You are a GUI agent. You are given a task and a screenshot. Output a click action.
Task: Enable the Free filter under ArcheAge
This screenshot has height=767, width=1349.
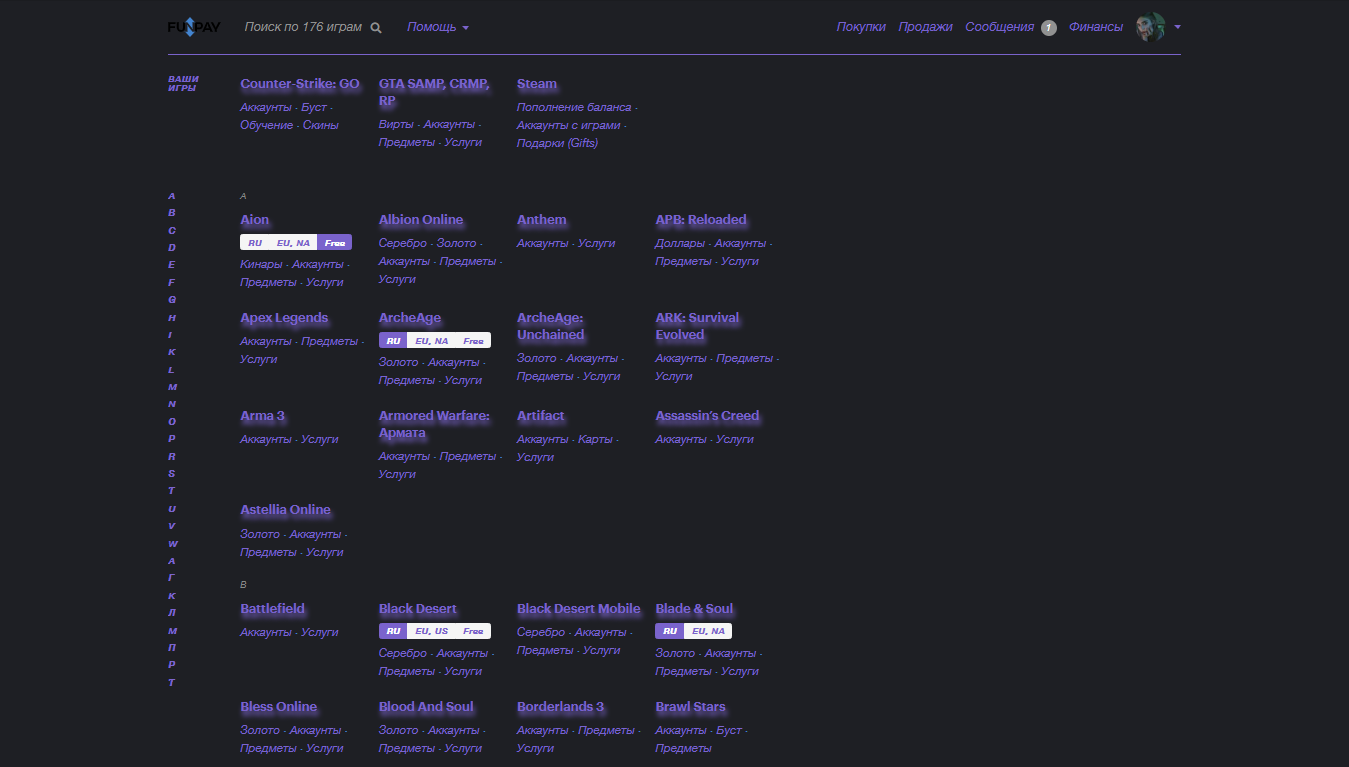(x=477, y=339)
